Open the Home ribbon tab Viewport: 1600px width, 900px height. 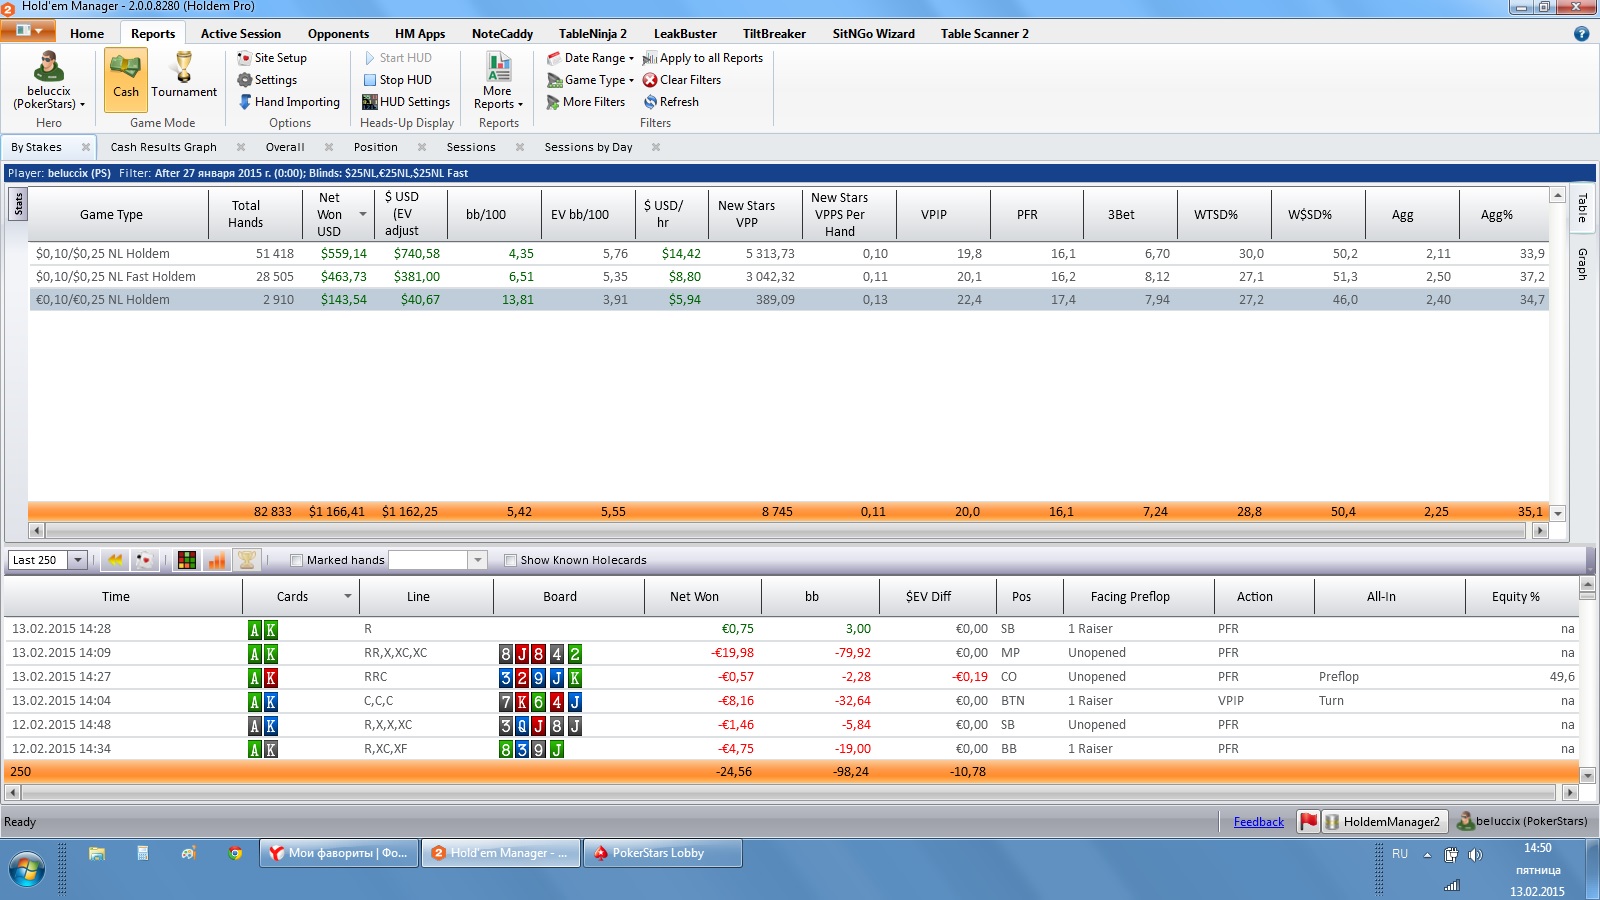pyautogui.click(x=87, y=34)
